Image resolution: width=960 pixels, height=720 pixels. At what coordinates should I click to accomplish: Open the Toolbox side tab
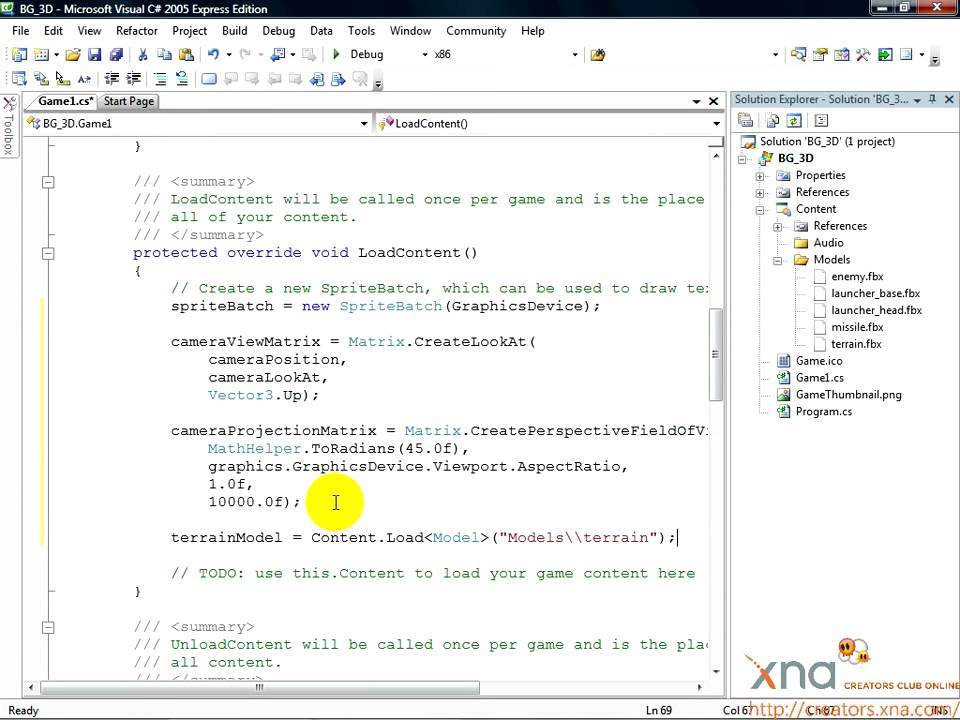pos(9,127)
